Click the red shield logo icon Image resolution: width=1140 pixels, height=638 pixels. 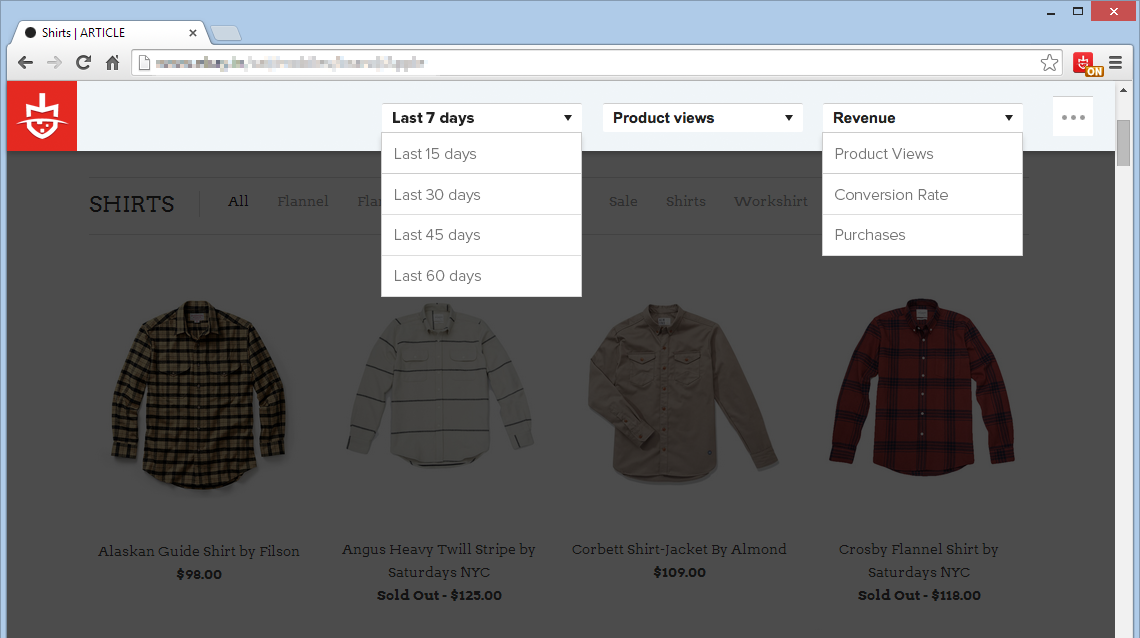(x=41, y=116)
